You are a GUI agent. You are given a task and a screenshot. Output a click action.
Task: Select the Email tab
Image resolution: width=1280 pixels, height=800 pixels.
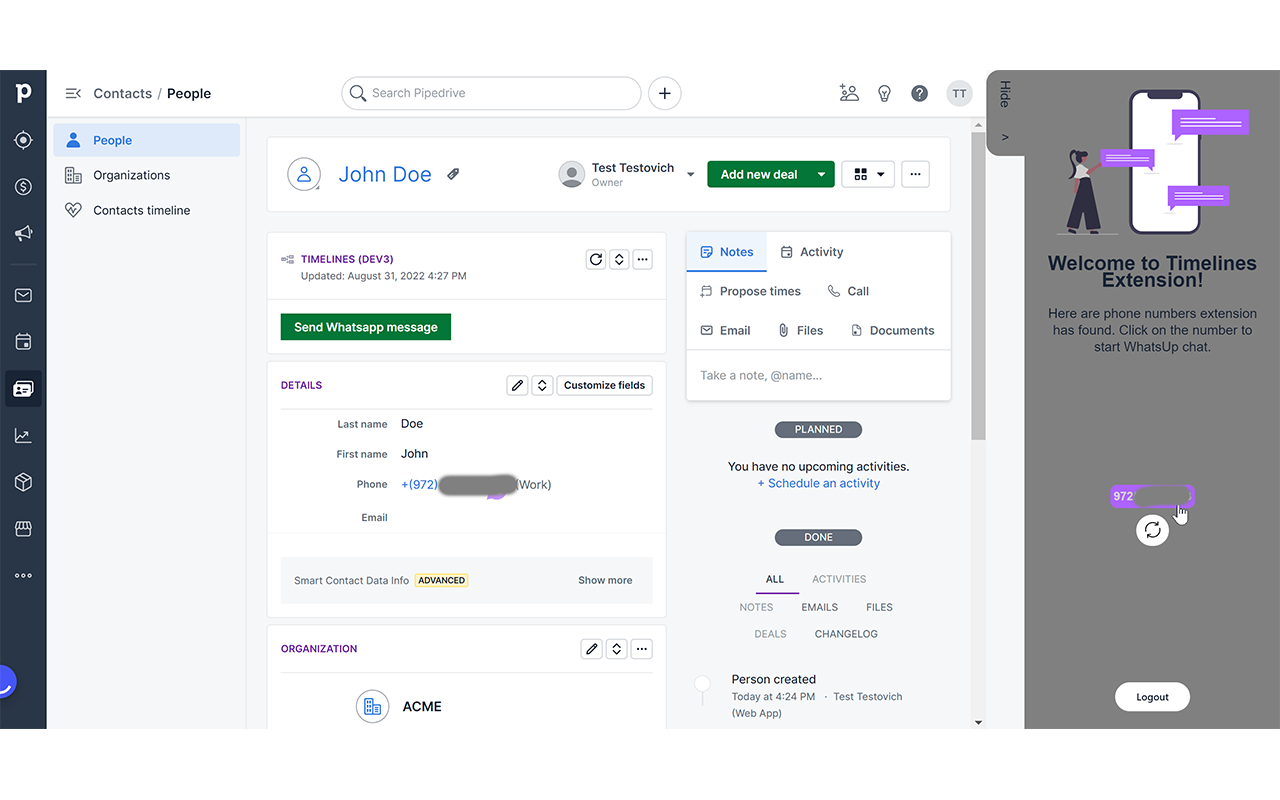(726, 330)
